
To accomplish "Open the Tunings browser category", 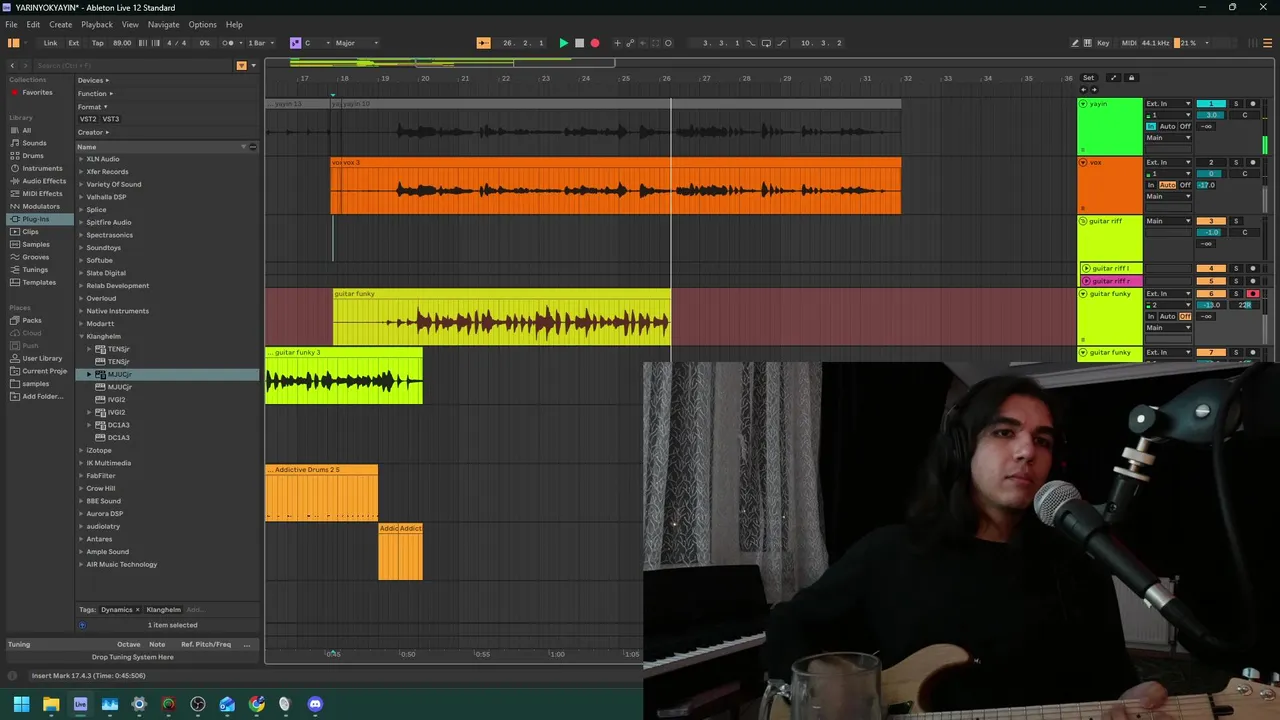I will (x=35, y=269).
